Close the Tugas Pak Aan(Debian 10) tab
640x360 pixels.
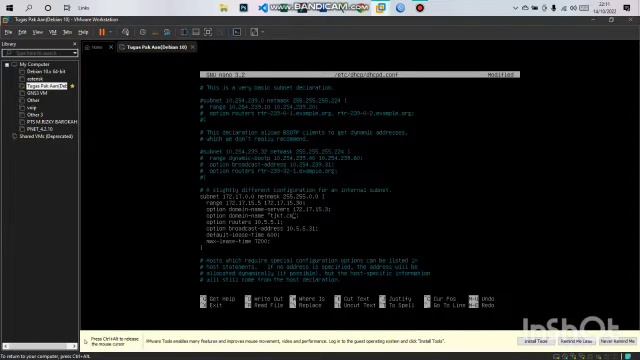(x=193, y=47)
